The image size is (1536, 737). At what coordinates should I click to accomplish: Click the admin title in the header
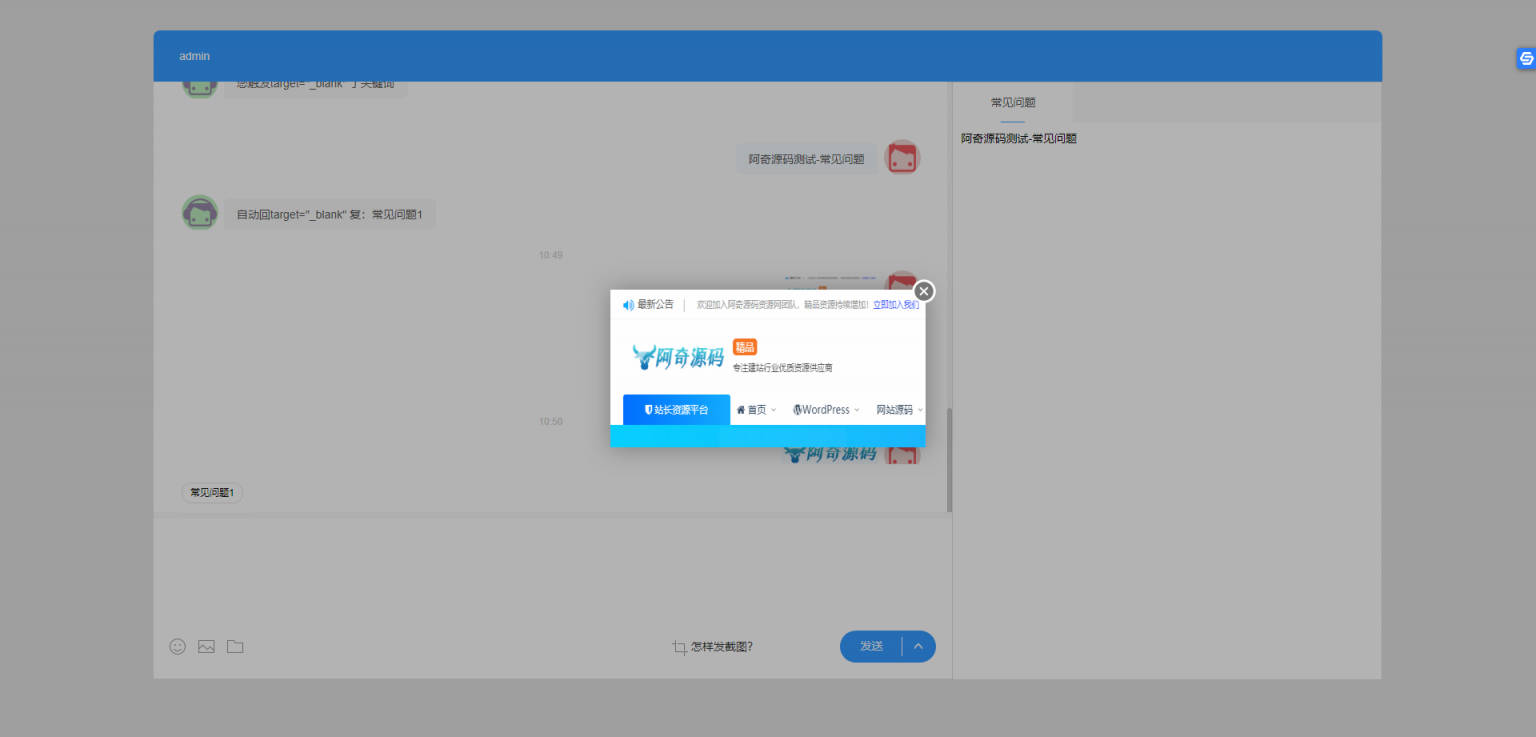pos(195,57)
